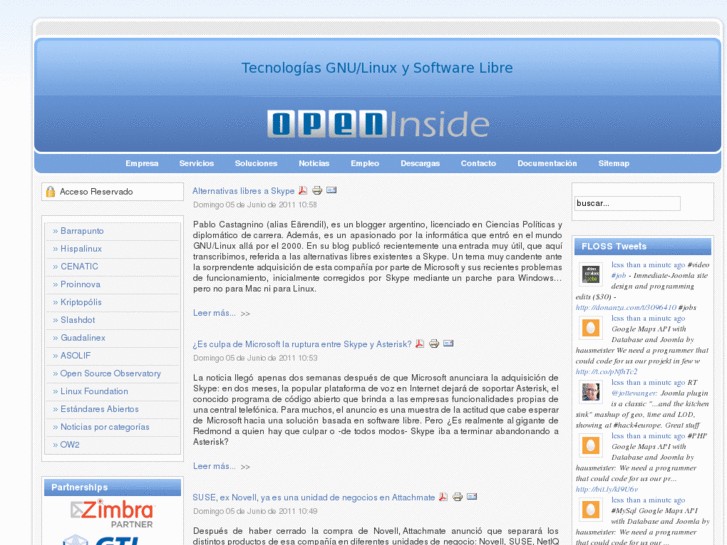Open avatar of the #MySql Google Maps tweet
727x545 pixels.
(591, 510)
